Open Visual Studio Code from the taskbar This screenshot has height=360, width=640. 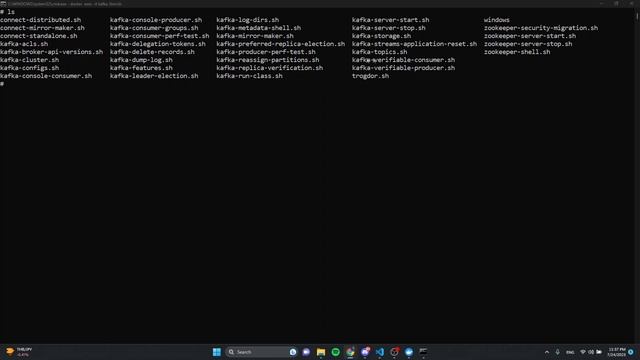(380, 352)
